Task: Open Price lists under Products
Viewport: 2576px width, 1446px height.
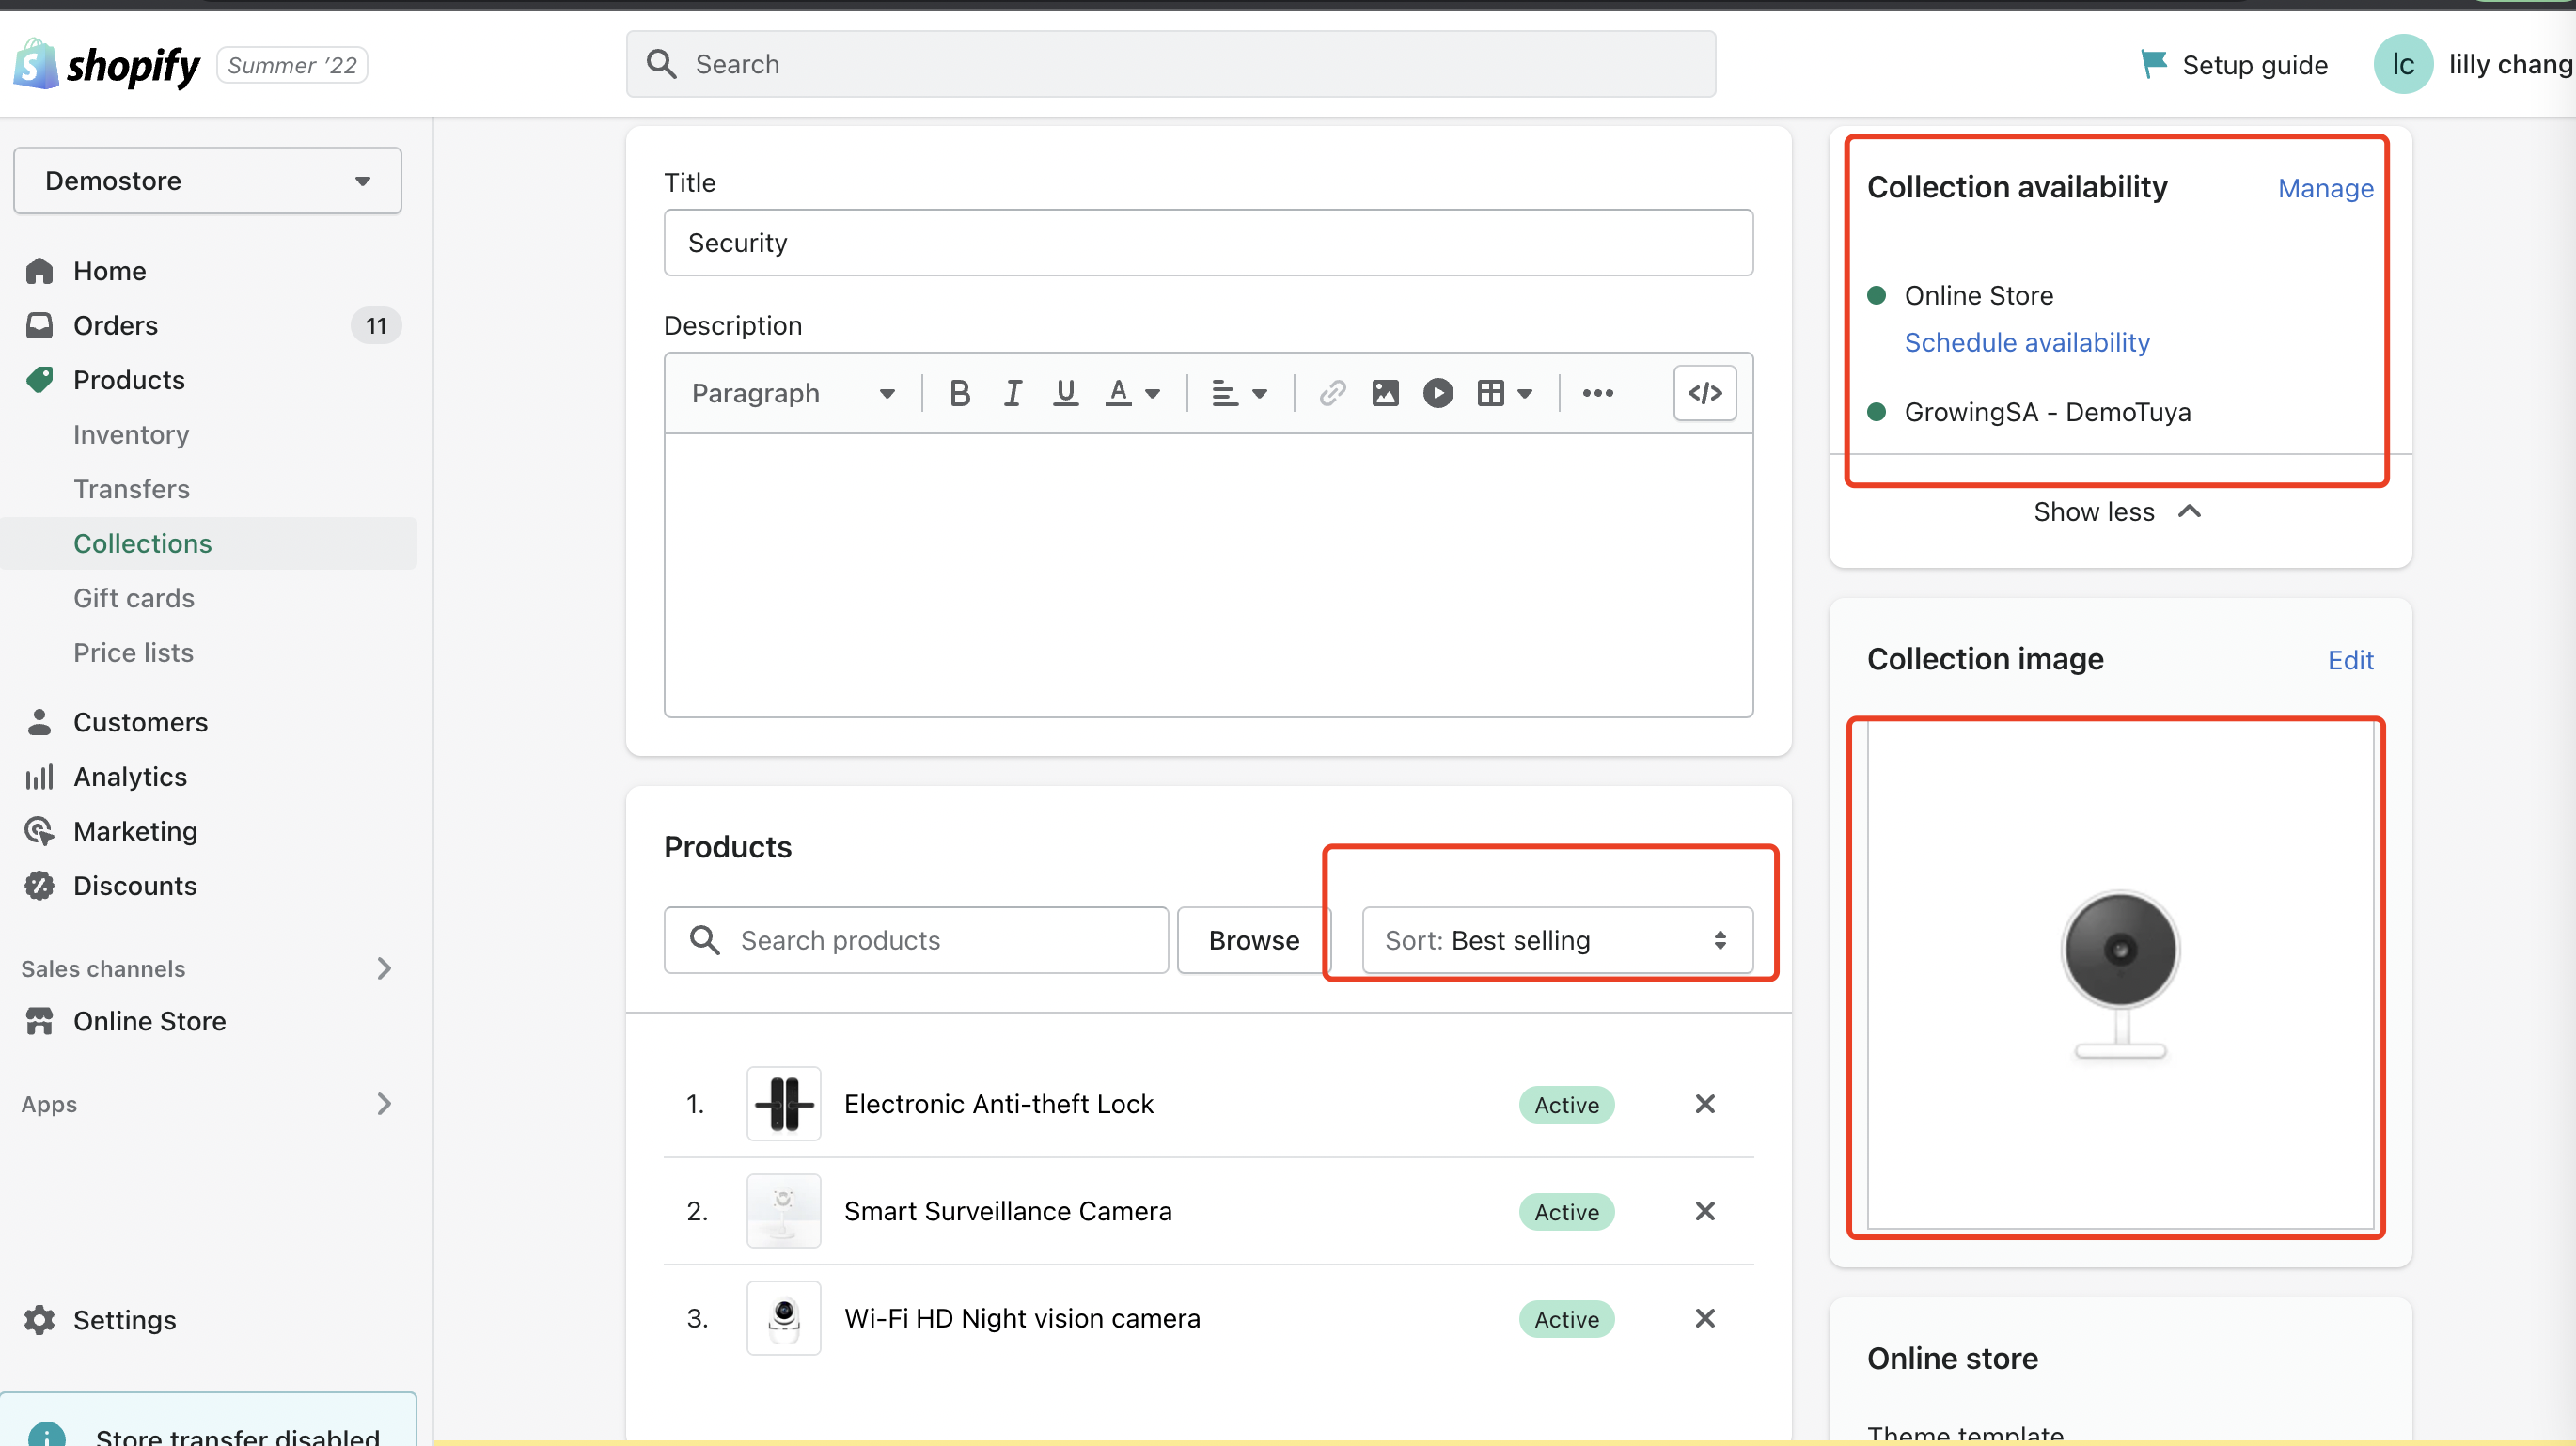Action: click(x=133, y=652)
